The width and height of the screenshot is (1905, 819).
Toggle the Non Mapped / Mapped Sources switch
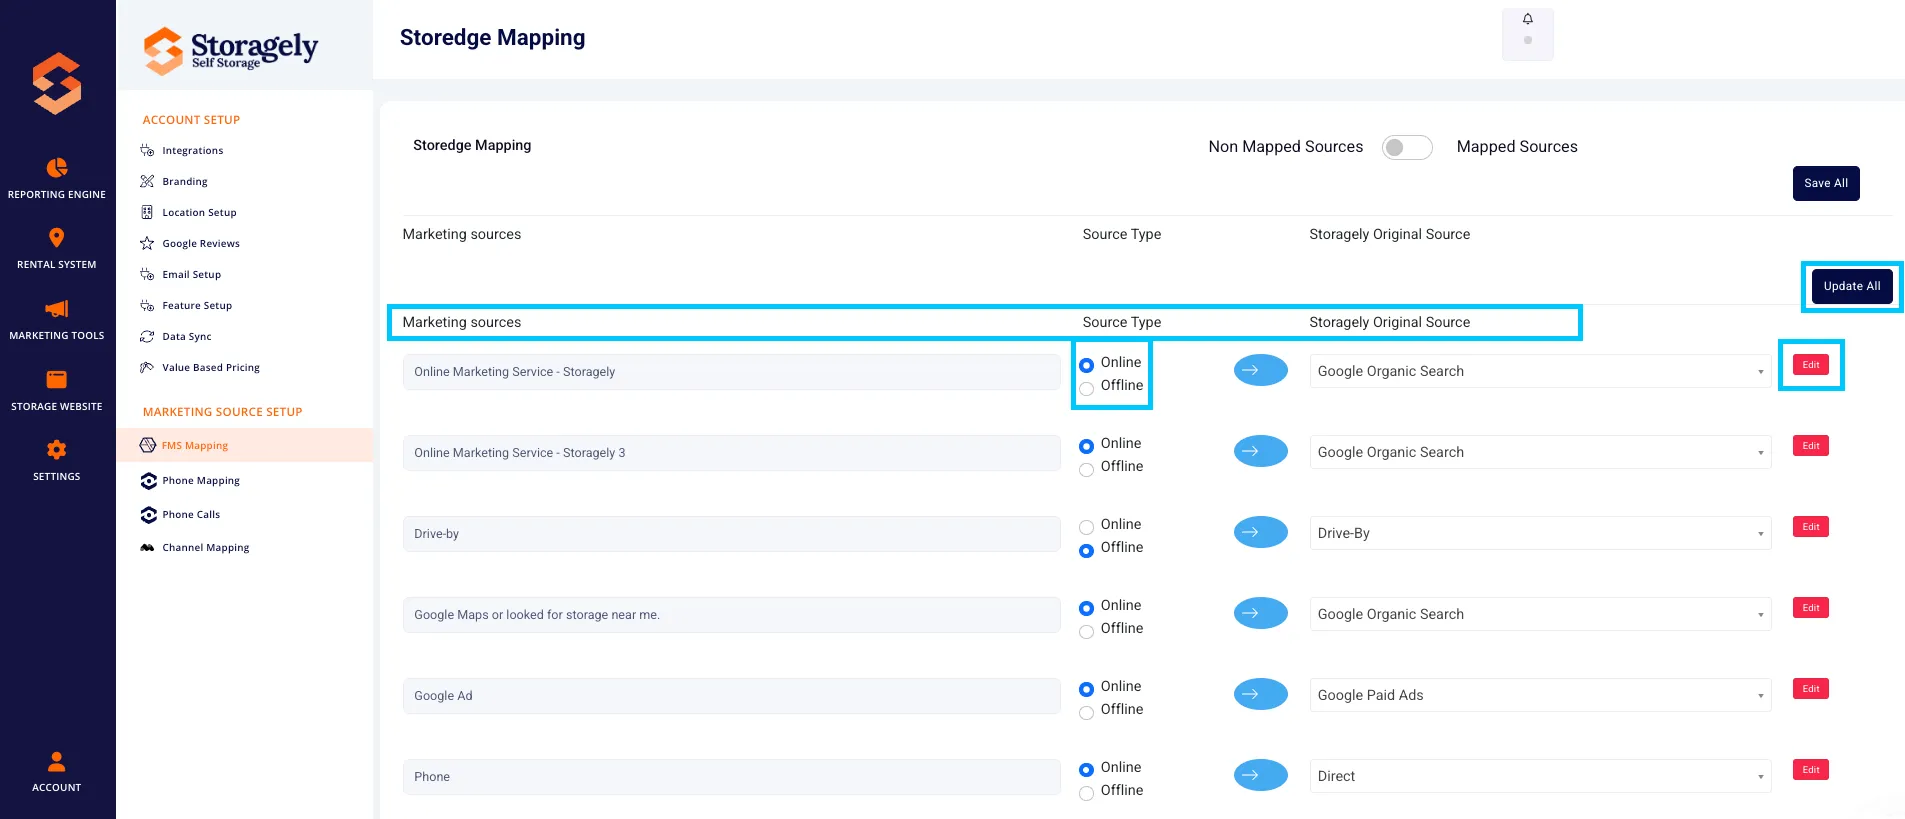click(1407, 148)
